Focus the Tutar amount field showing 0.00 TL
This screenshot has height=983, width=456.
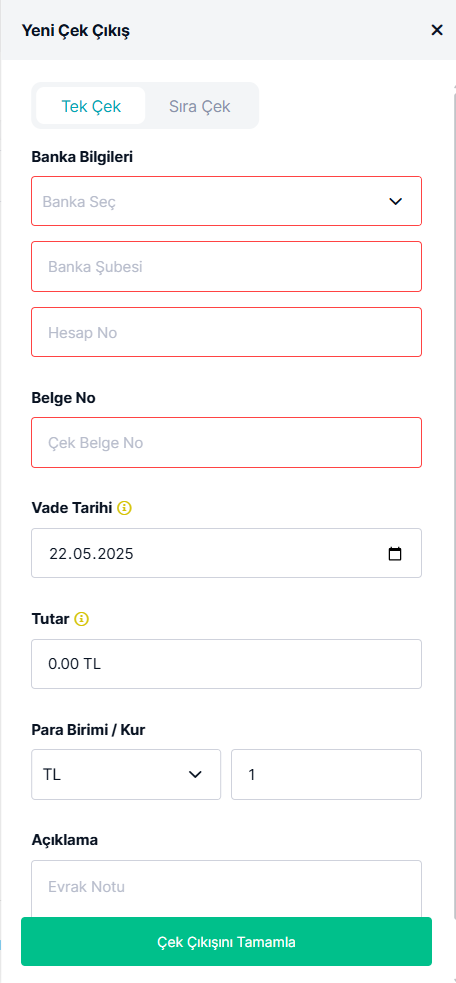coord(226,664)
